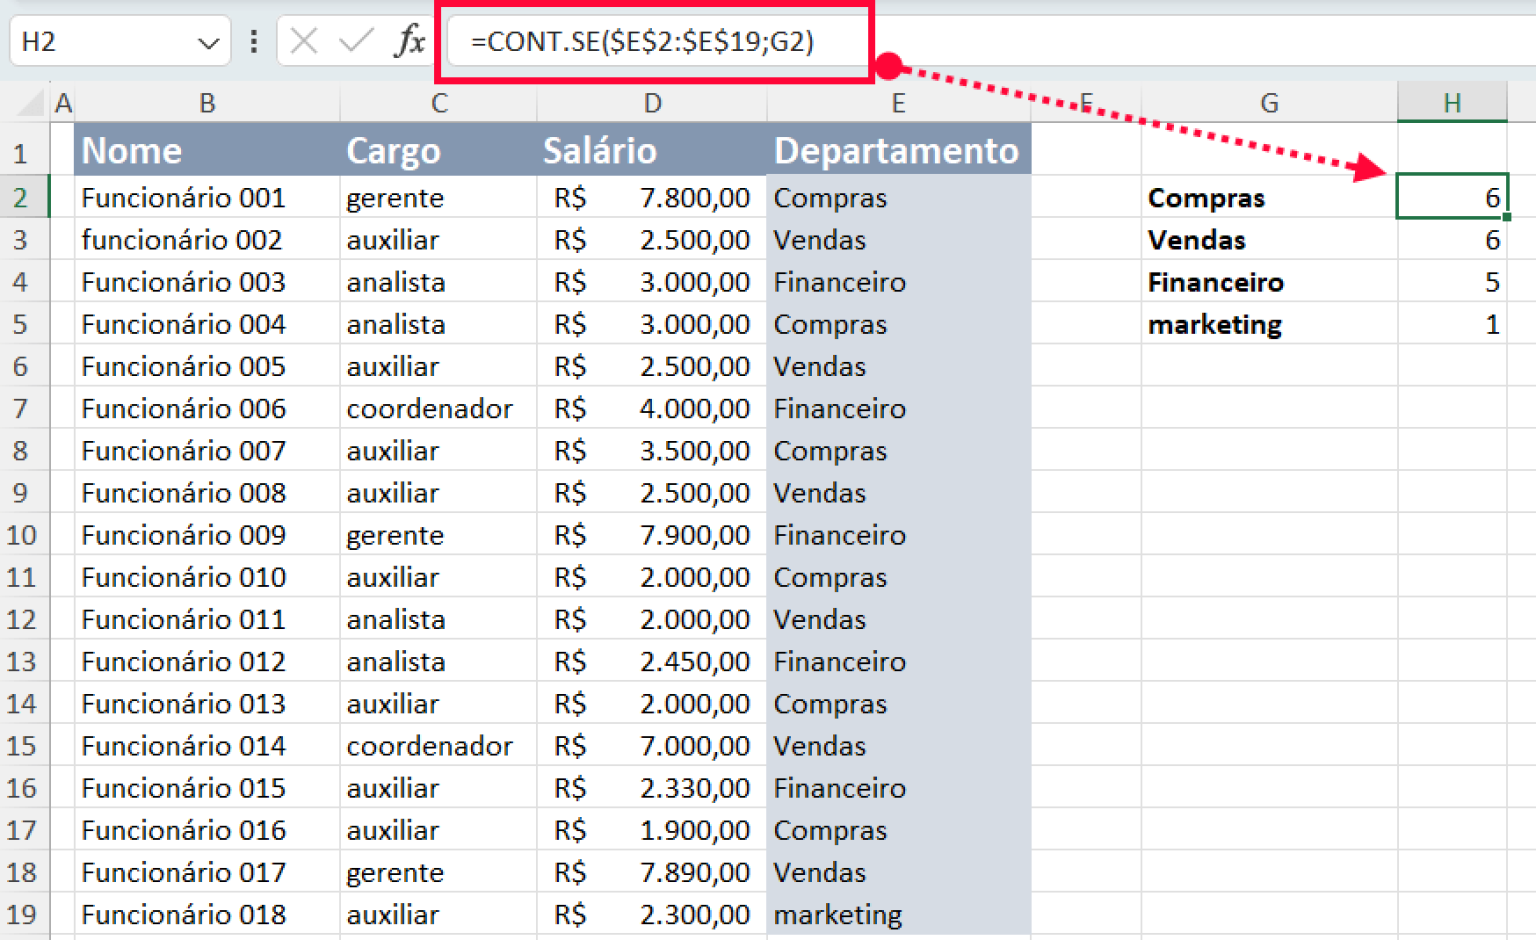Click the Select All corner button above row 1

click(30, 101)
